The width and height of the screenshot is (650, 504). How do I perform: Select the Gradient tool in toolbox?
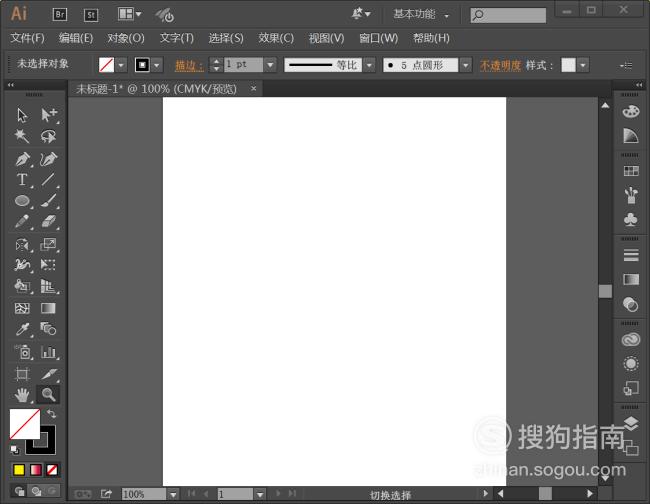click(49, 308)
